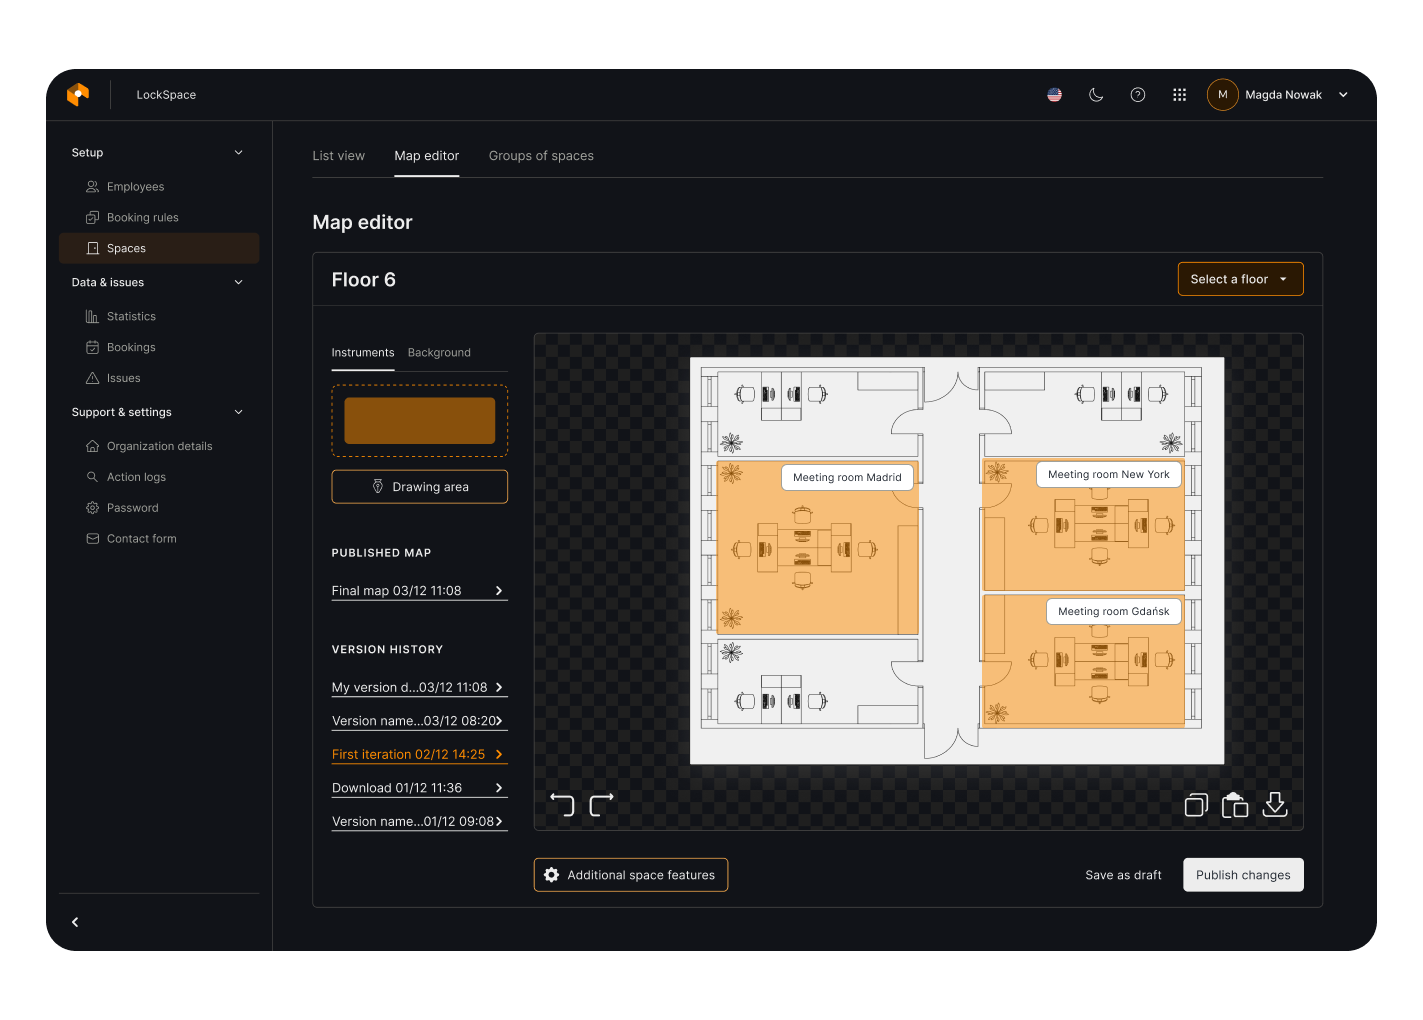Click the LockSpace hexagon logo
This screenshot has height=1020, width=1423.
78,94
